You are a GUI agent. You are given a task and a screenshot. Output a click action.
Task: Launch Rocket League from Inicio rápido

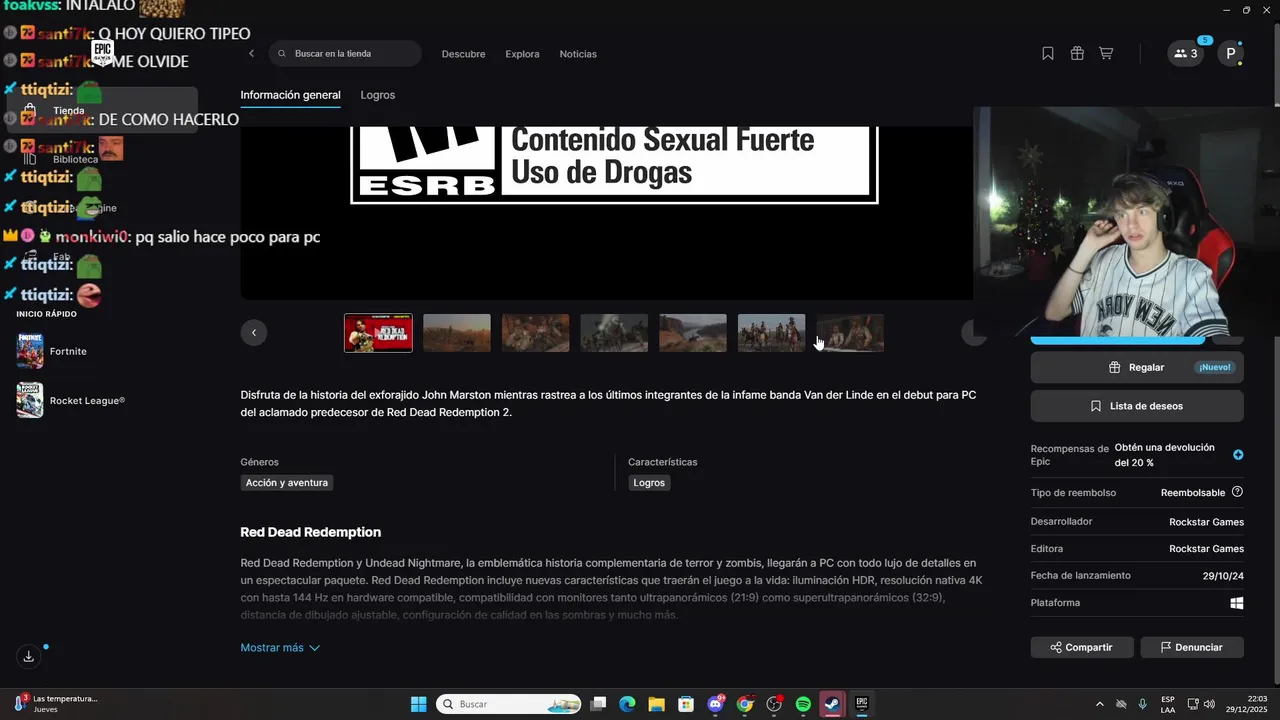point(70,400)
